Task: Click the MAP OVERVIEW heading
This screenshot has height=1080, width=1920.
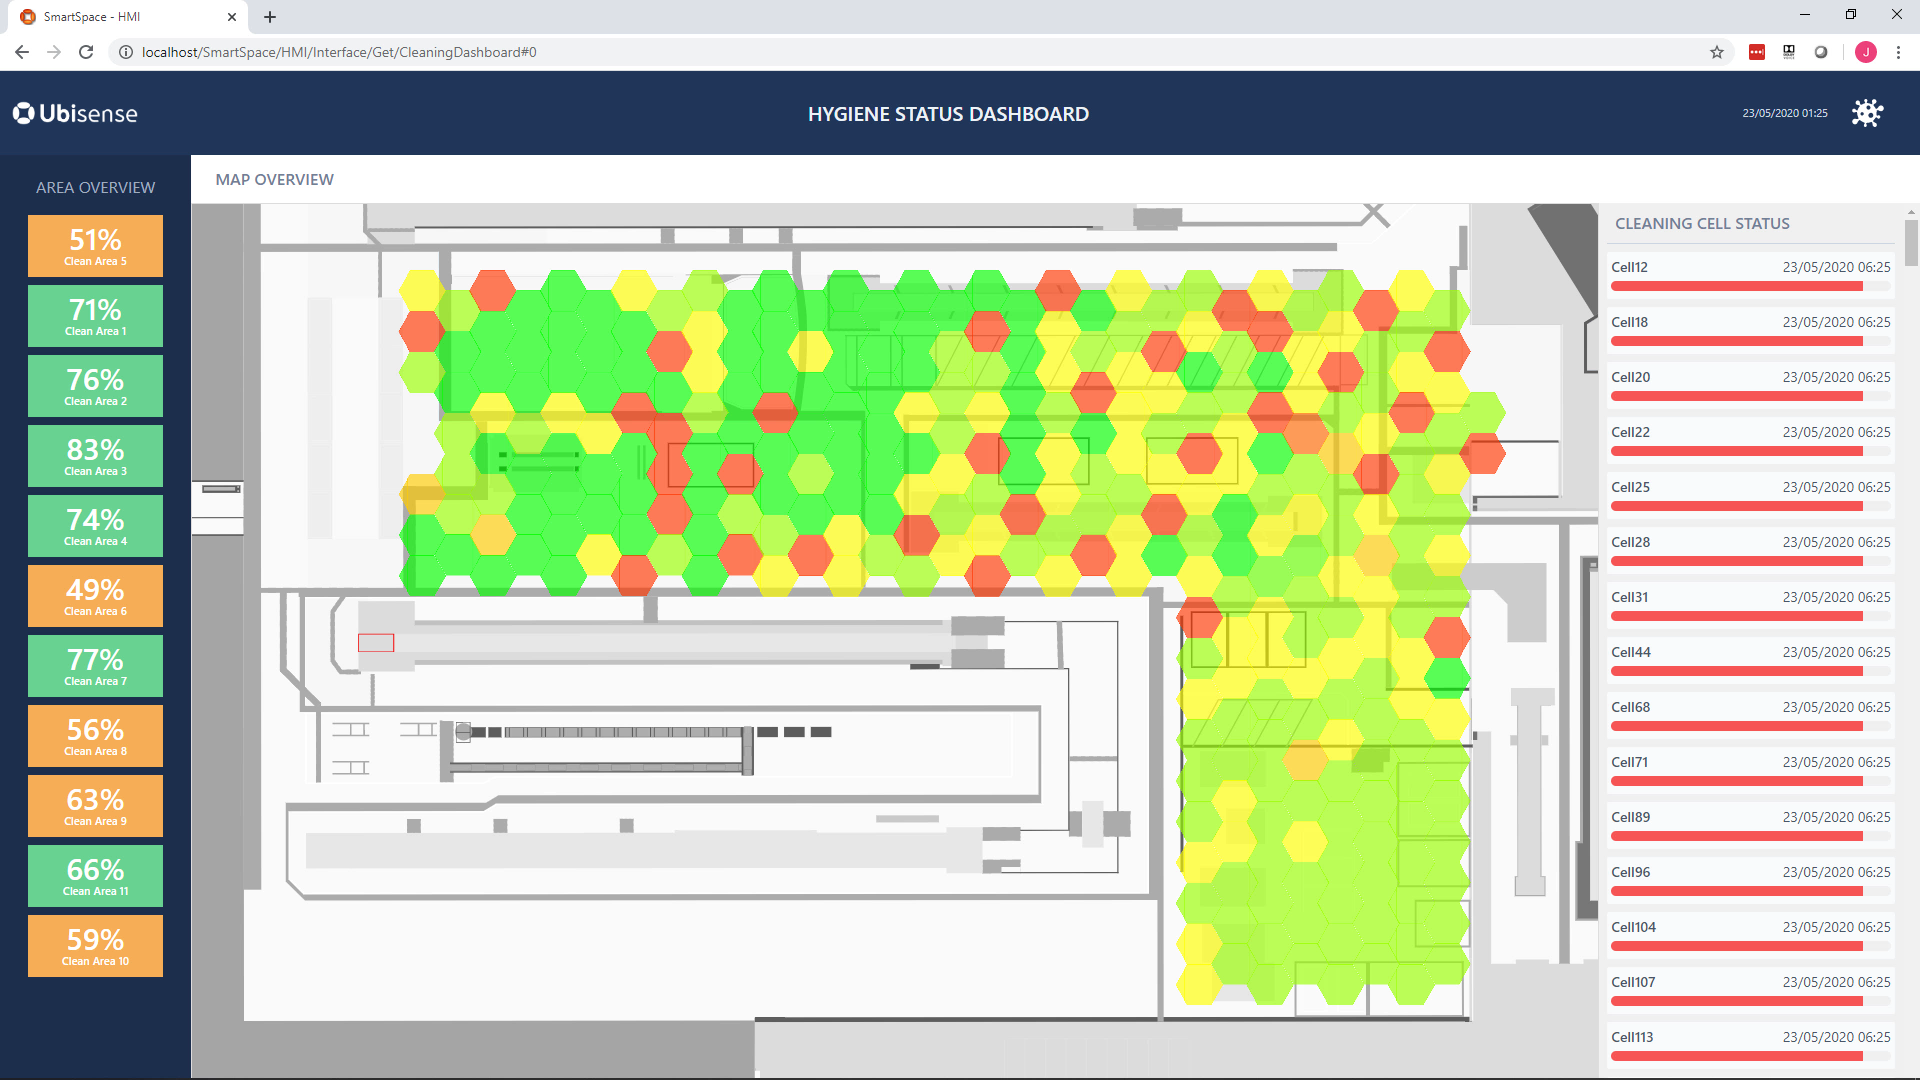Action: click(275, 180)
